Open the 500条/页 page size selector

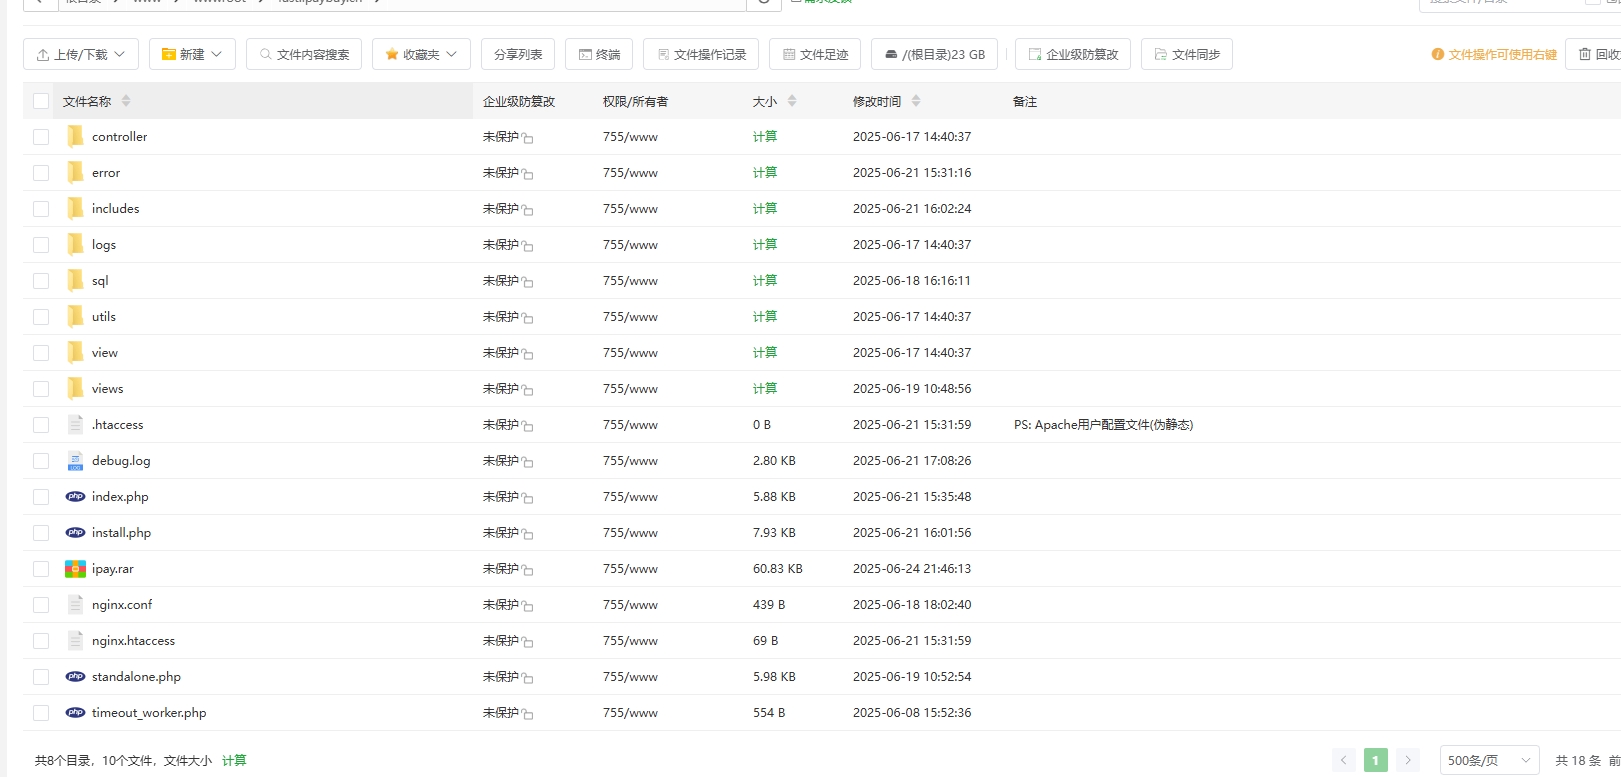1488,760
